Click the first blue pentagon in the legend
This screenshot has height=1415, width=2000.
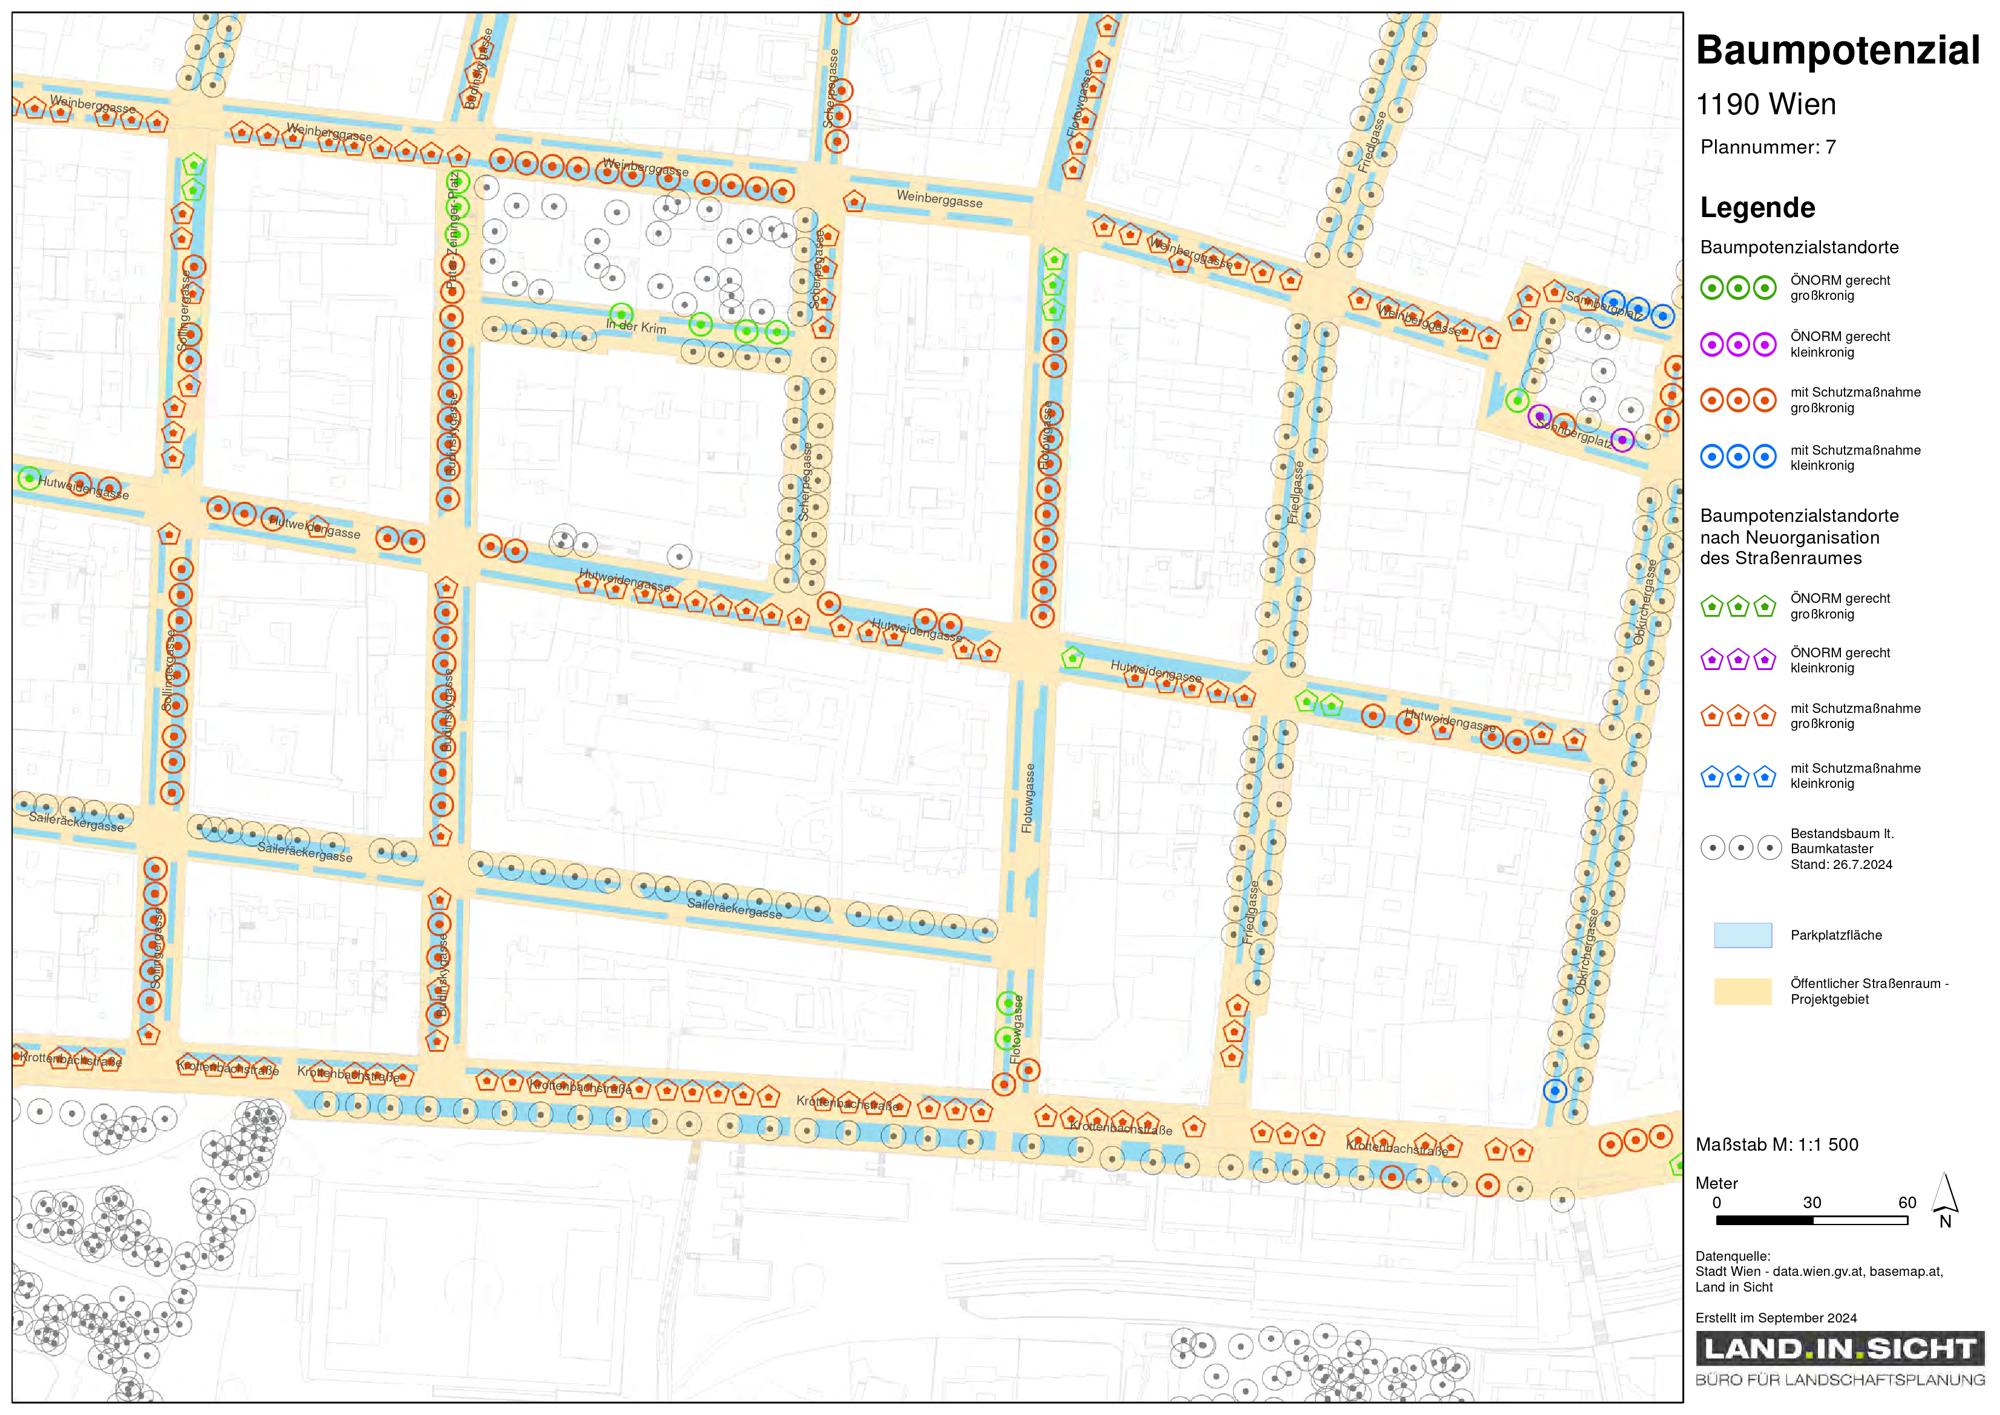(x=1712, y=776)
